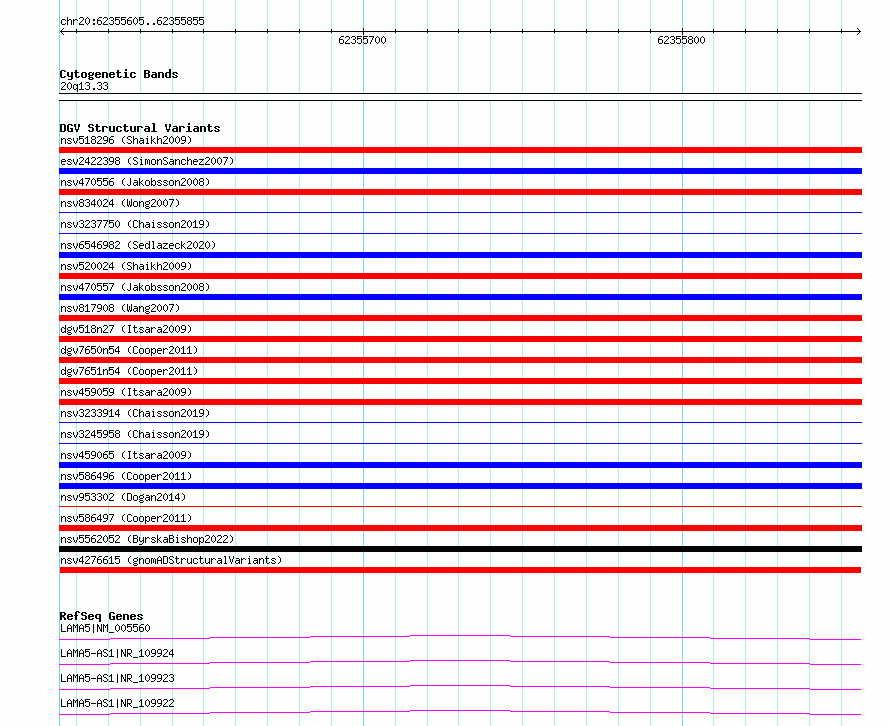Open variant dgv7651n54 (Cooper2011) label
890x726 pixels.
(x=129, y=371)
